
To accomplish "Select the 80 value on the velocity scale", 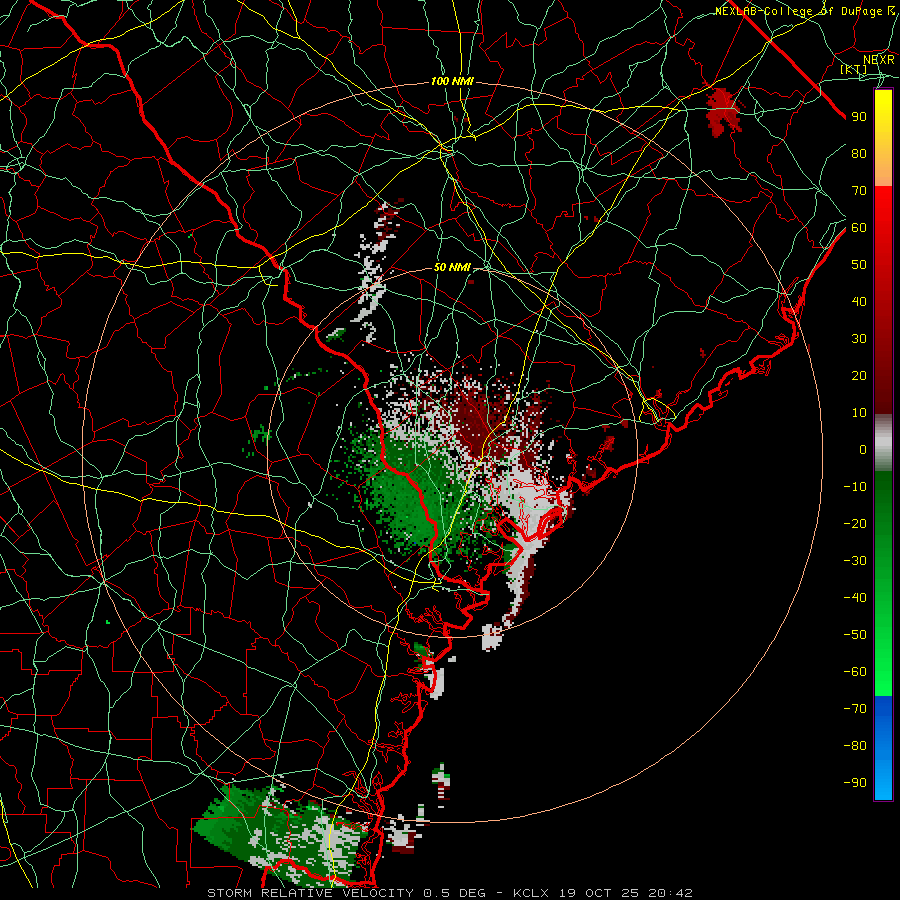I will 859,153.
